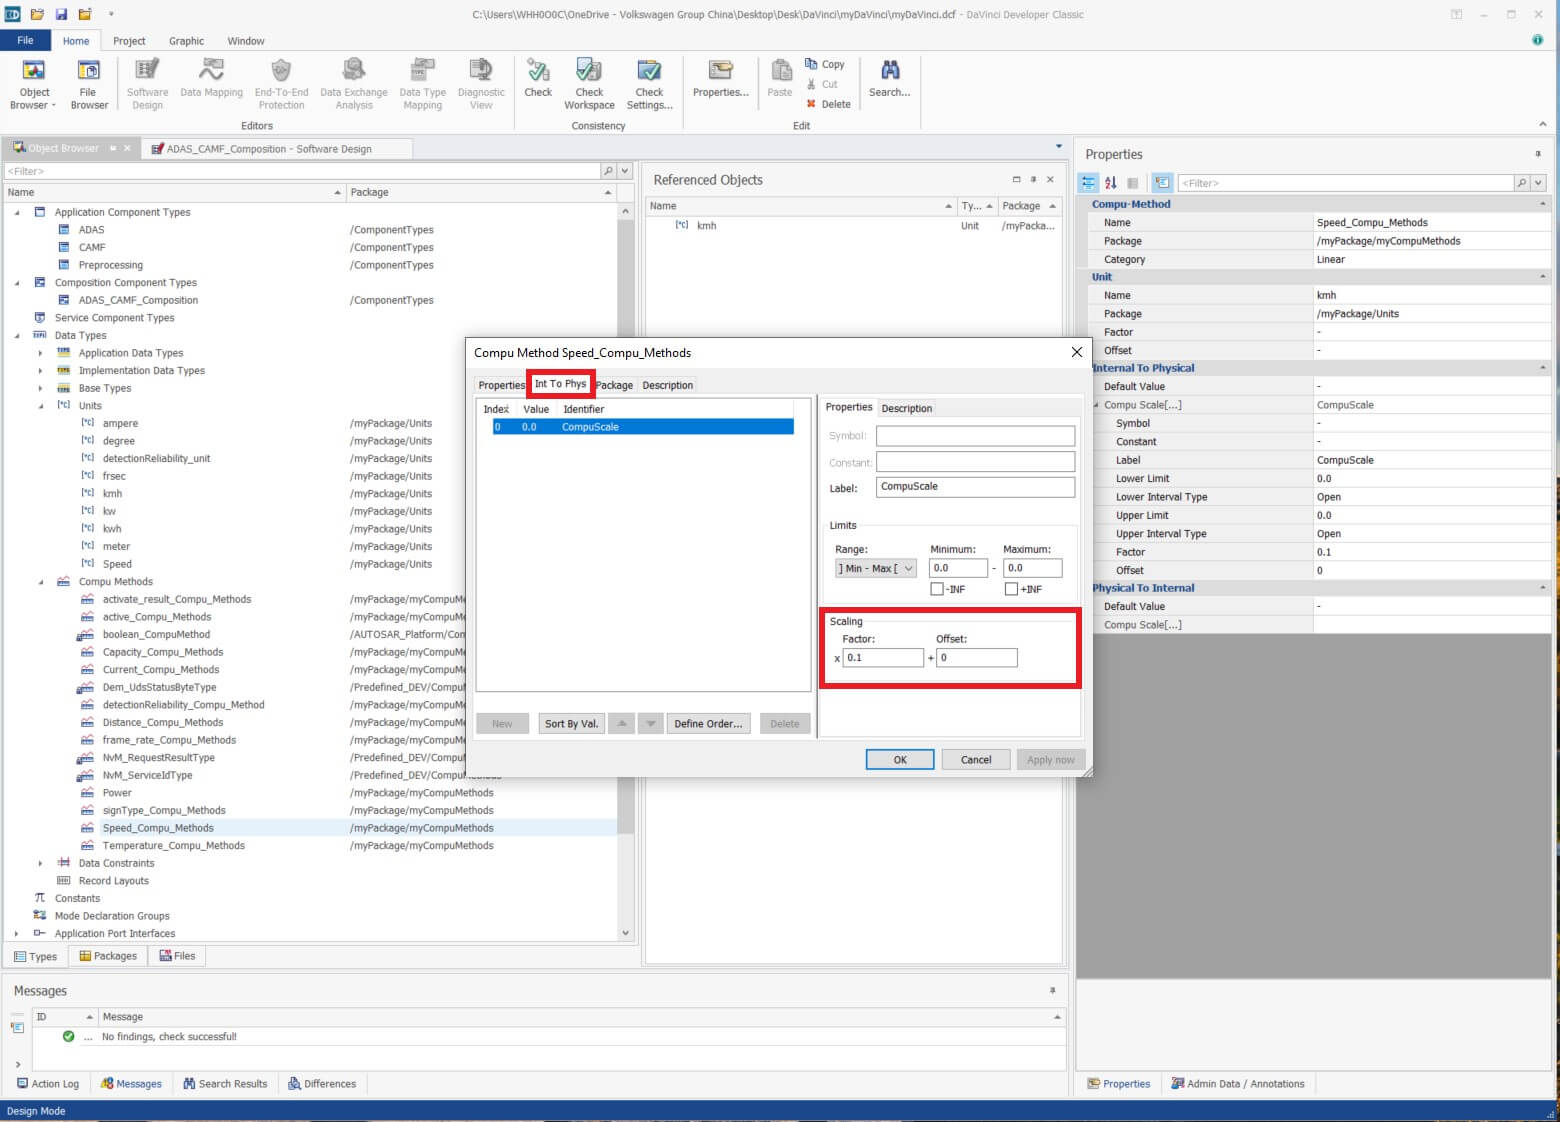Click the Sort By Val. button
Viewport: 1560px width, 1122px height.
(x=571, y=724)
